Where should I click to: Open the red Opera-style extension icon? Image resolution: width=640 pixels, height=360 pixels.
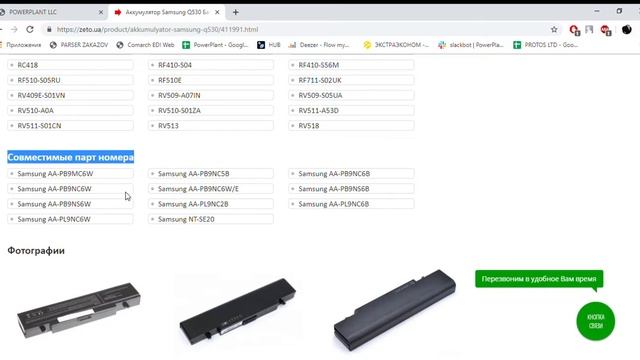coord(574,30)
